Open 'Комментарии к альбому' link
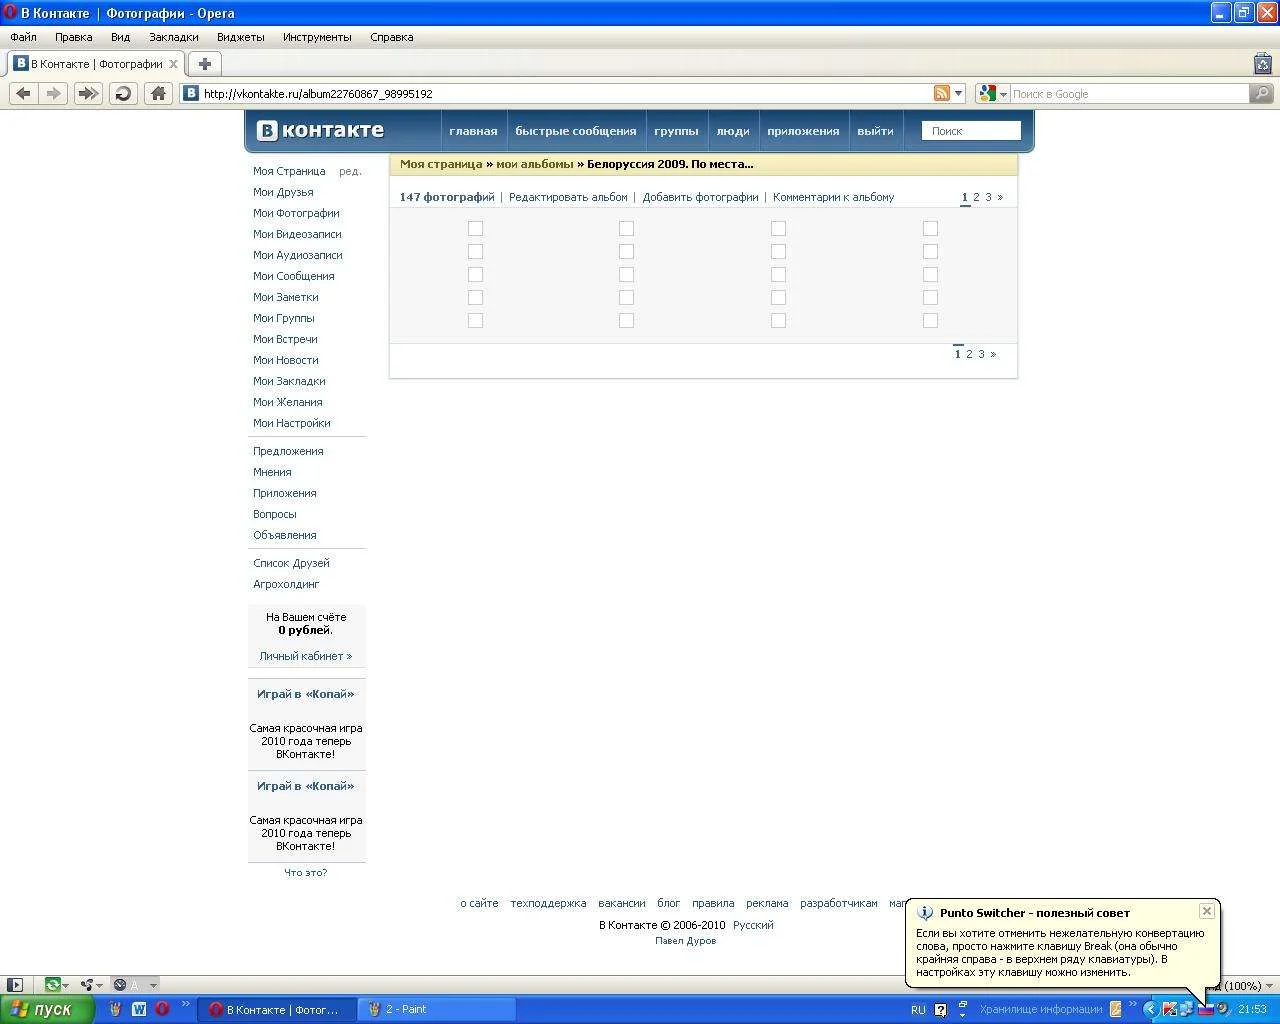 [833, 197]
